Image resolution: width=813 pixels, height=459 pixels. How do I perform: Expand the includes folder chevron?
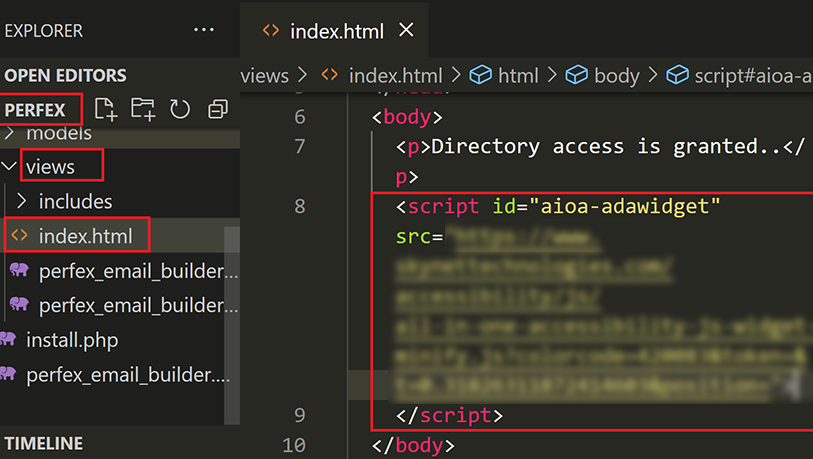(21, 201)
